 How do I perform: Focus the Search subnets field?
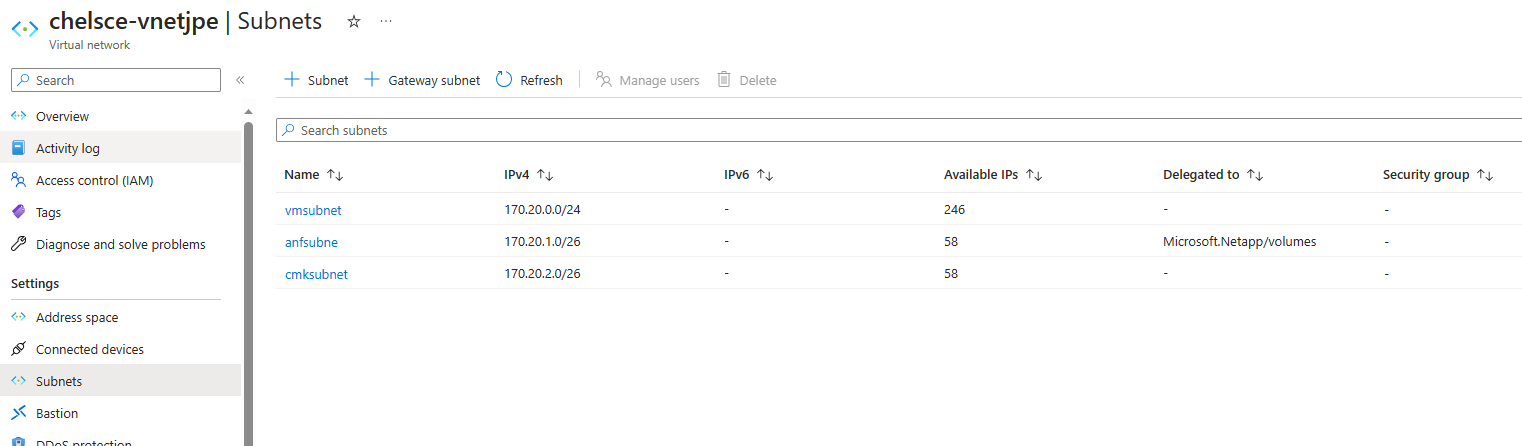click(x=899, y=130)
